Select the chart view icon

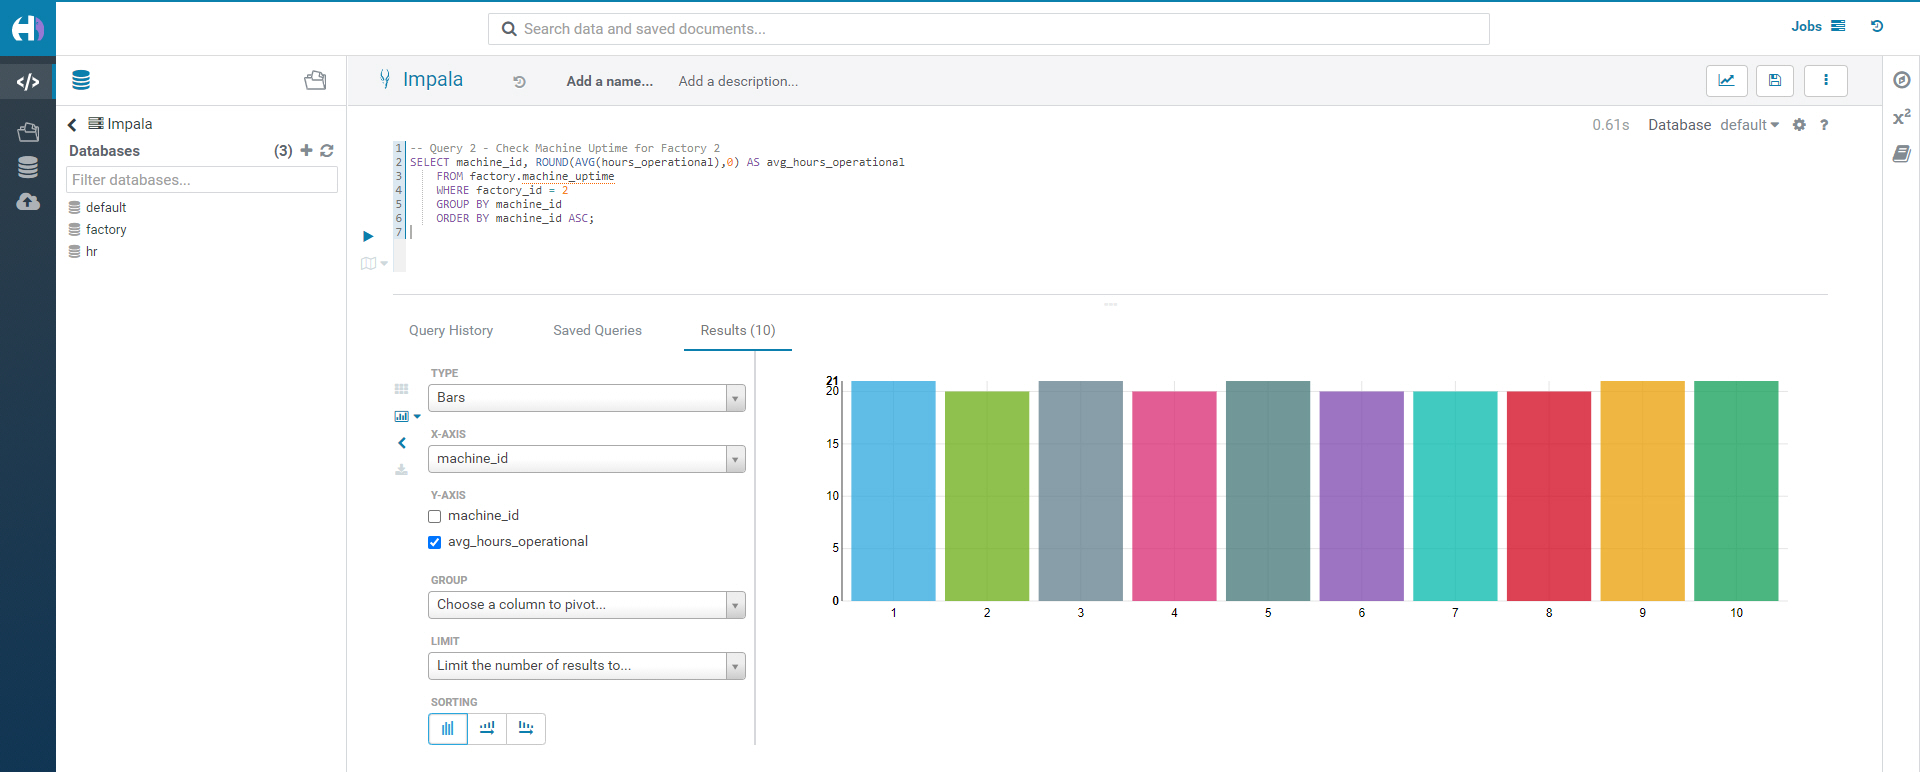tap(401, 416)
